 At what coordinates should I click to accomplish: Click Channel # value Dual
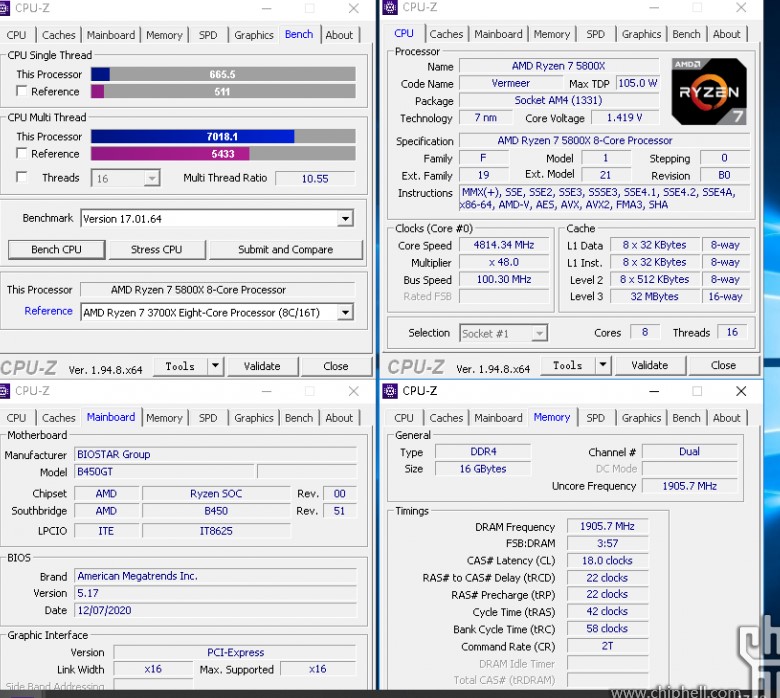pyautogui.click(x=689, y=451)
